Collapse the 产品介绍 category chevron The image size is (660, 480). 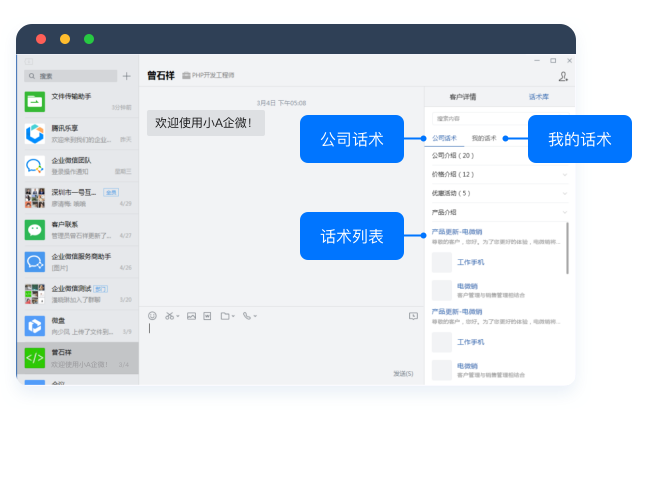[565, 212]
